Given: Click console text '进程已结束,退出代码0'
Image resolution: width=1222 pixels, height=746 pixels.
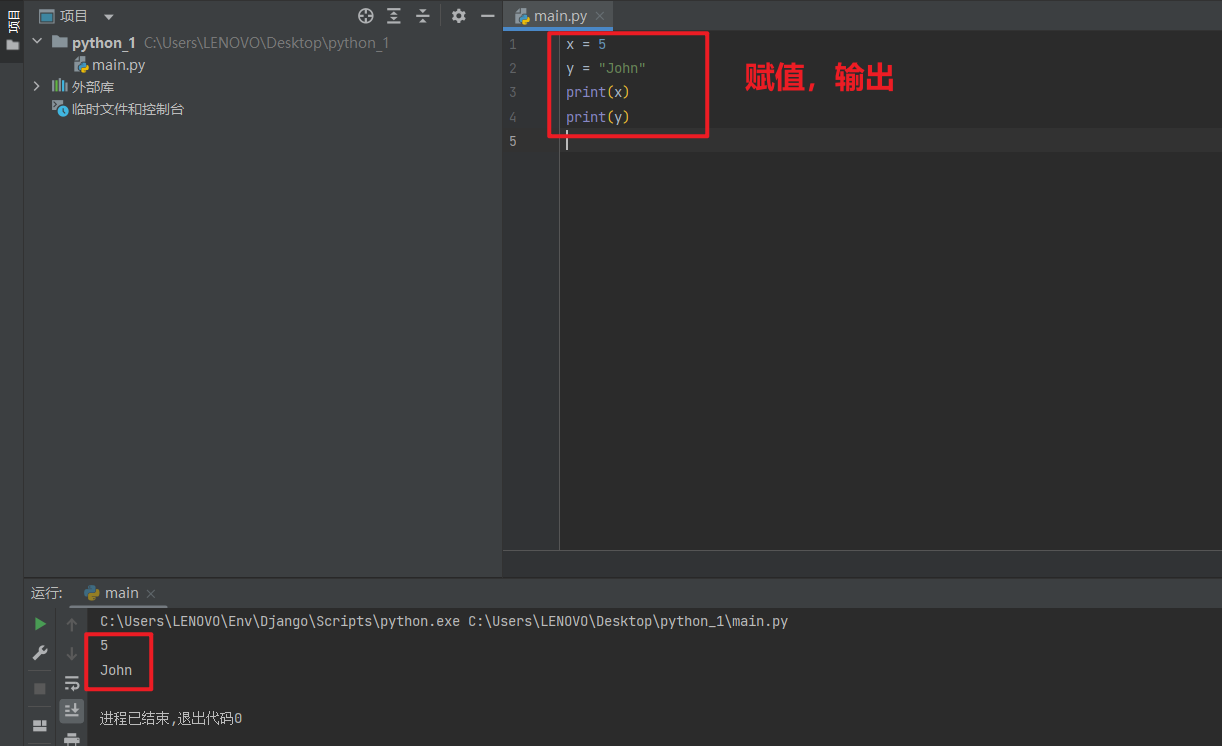Looking at the screenshot, I should [x=171, y=719].
